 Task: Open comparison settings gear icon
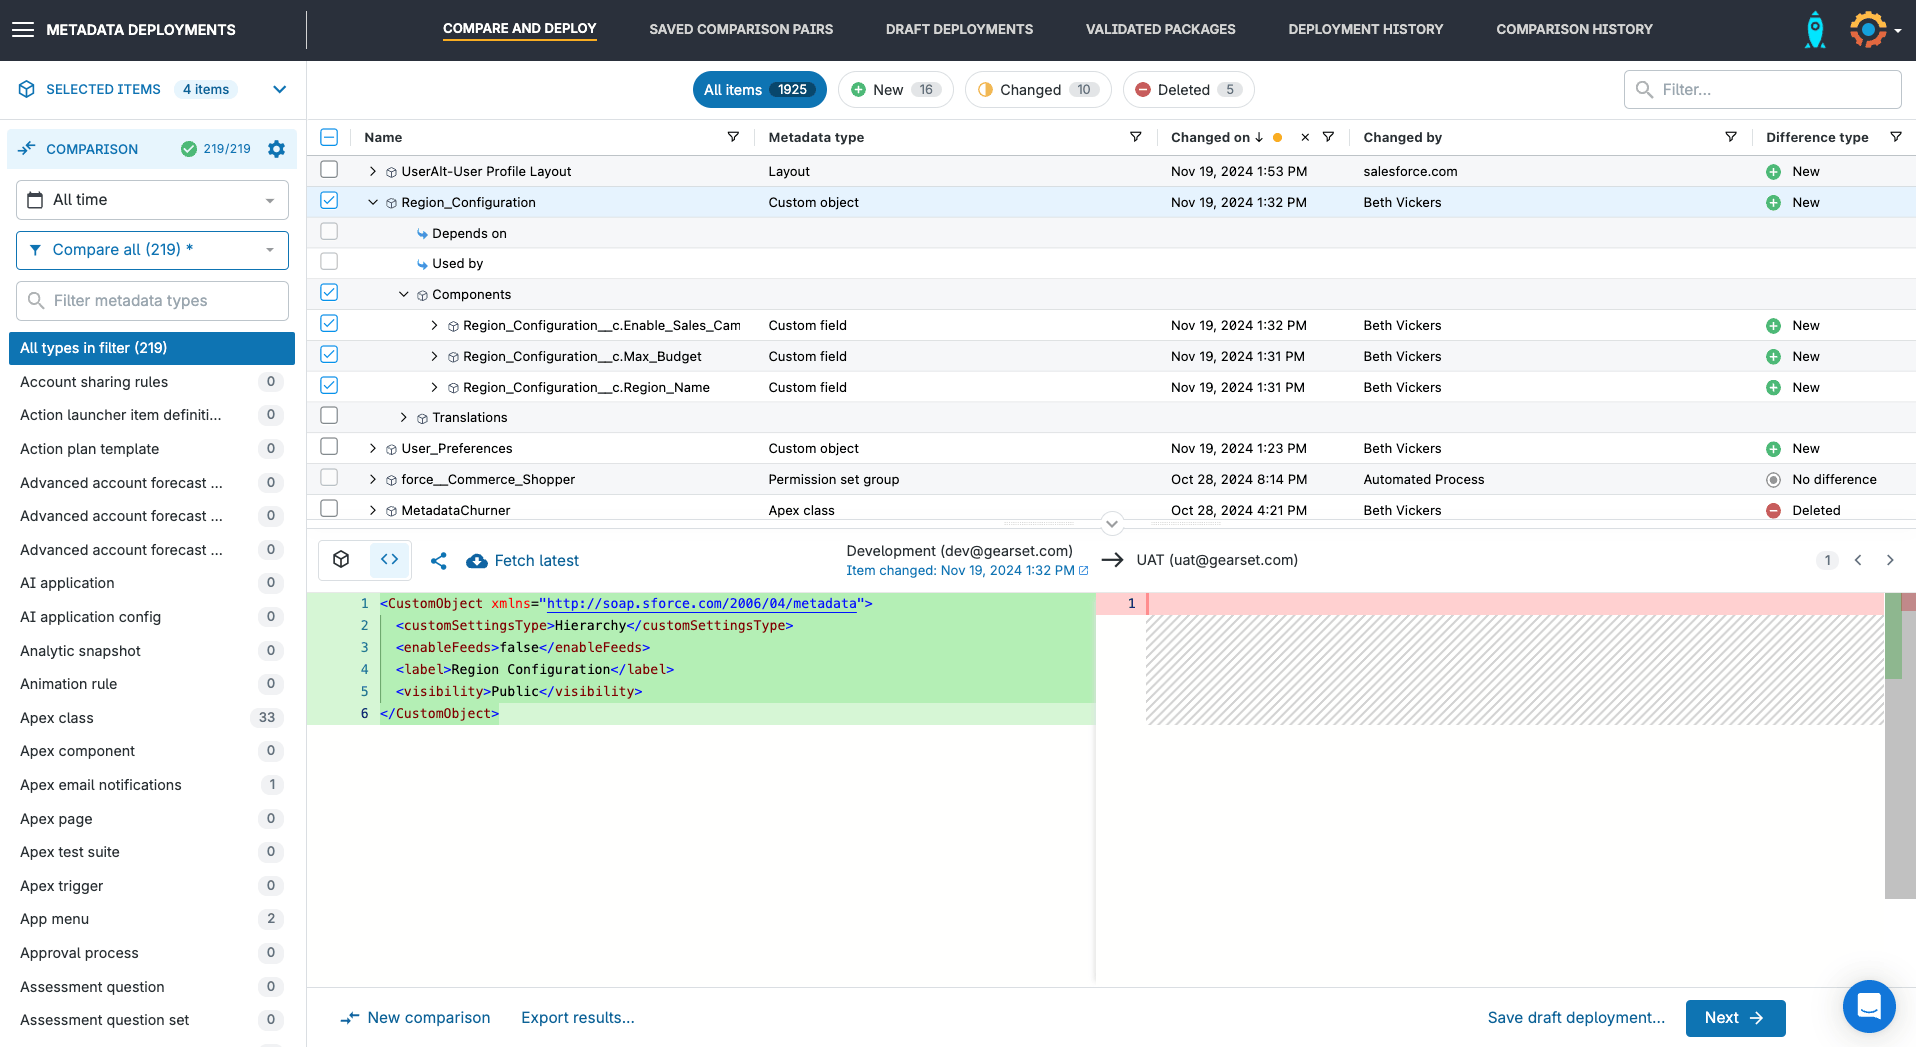pos(277,149)
